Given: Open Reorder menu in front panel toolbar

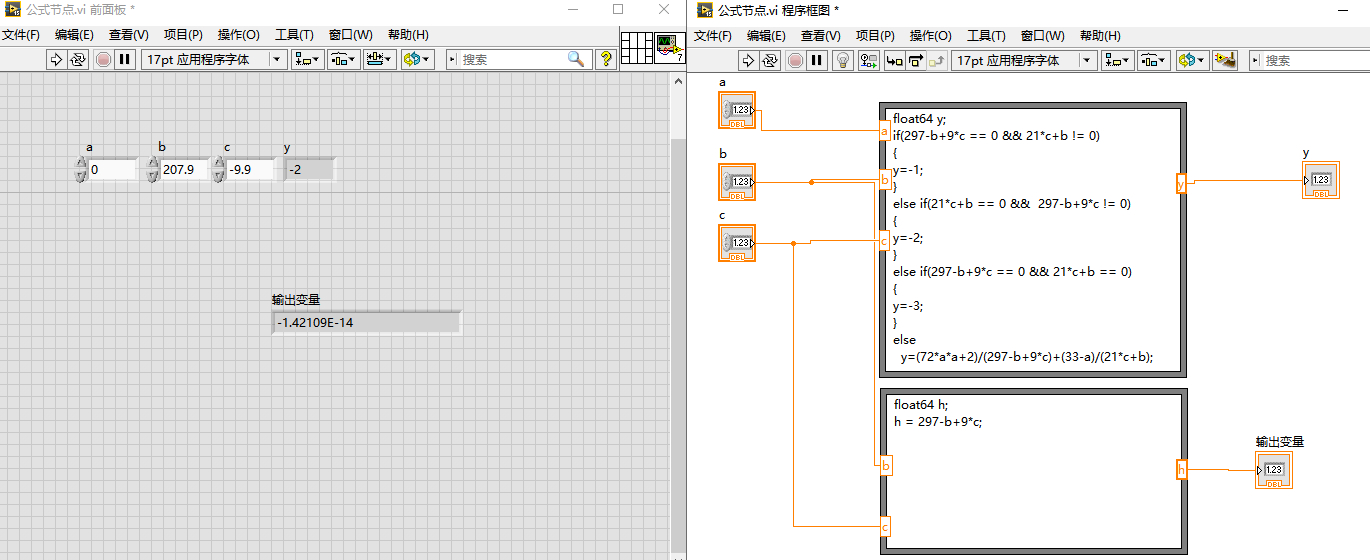Looking at the screenshot, I should pos(417,60).
